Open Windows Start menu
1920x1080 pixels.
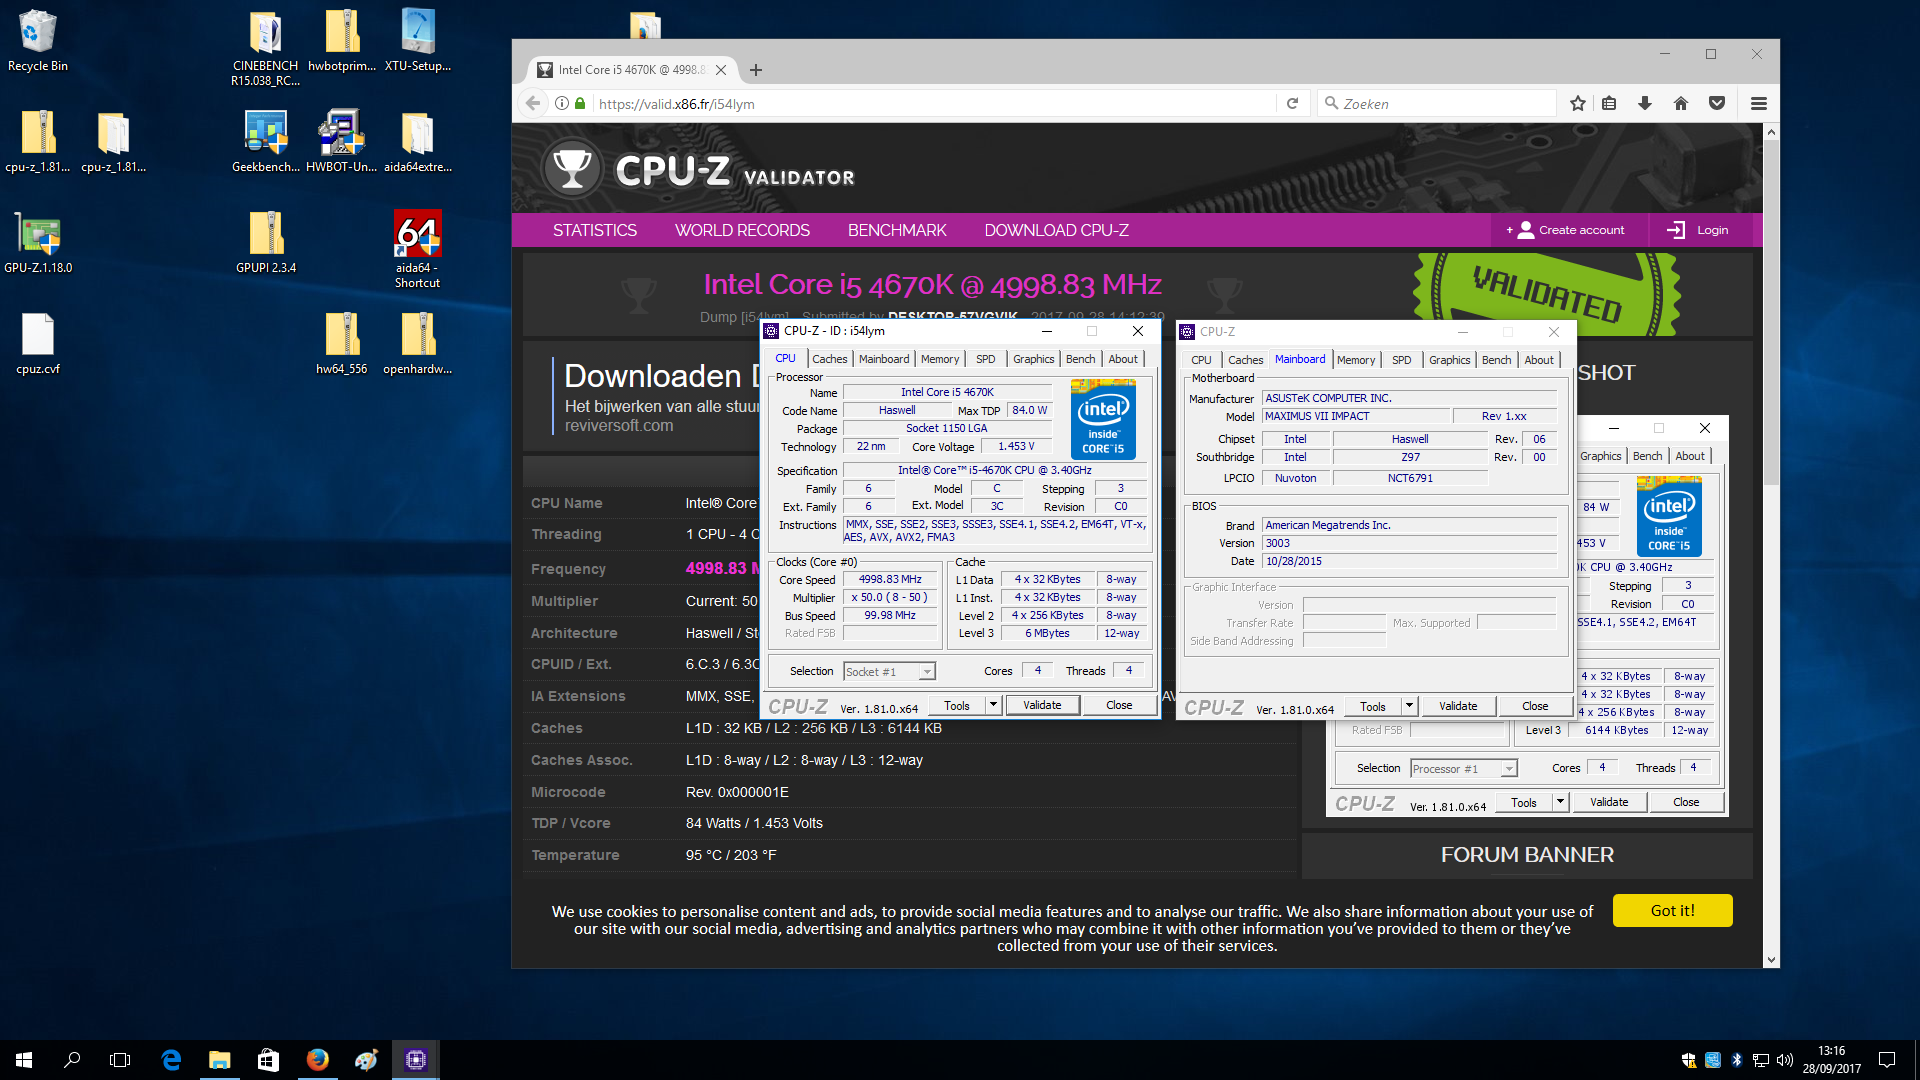24,1060
